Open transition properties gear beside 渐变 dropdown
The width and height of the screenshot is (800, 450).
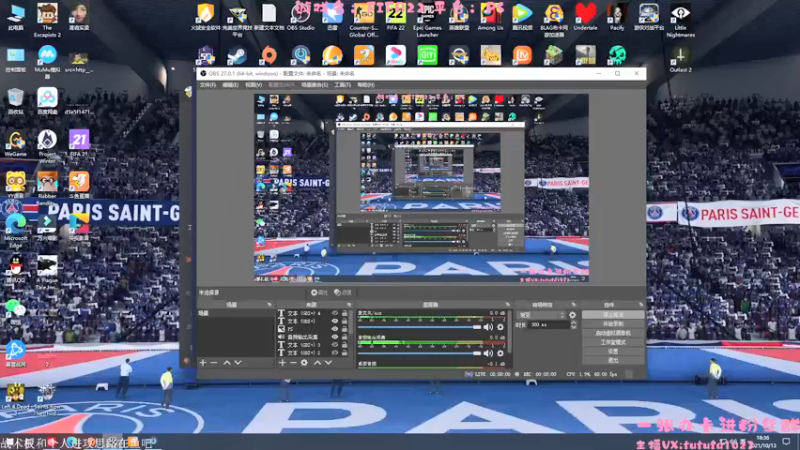pos(572,315)
